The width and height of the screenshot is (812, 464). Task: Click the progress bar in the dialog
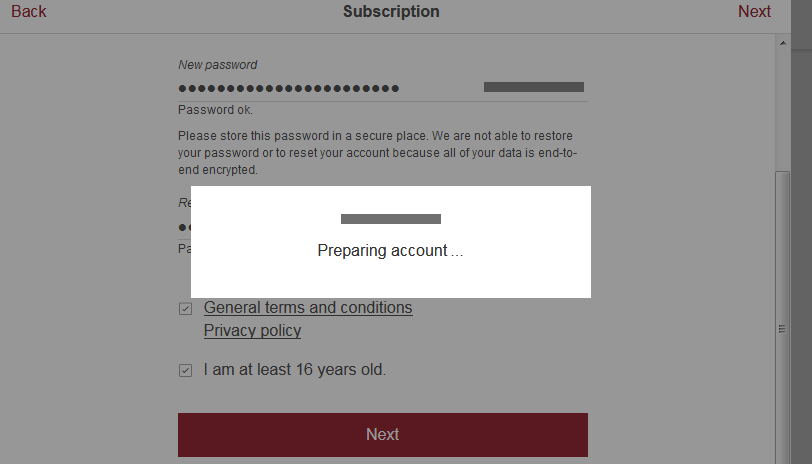click(390, 219)
